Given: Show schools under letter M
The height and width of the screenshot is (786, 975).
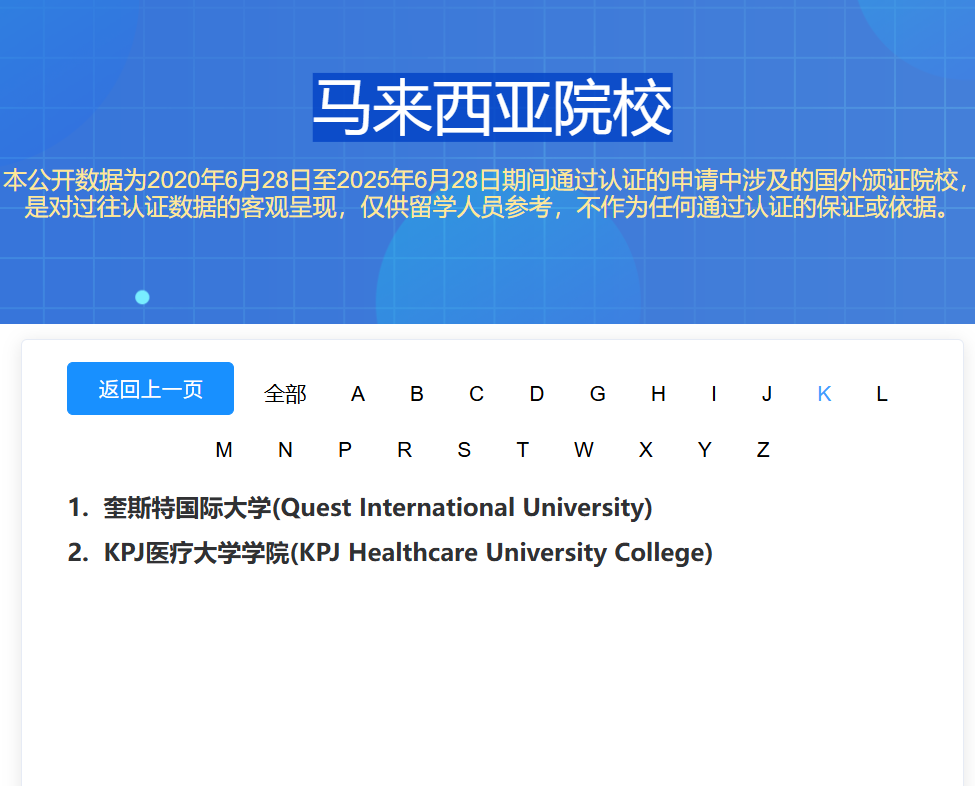Looking at the screenshot, I should [x=224, y=450].
